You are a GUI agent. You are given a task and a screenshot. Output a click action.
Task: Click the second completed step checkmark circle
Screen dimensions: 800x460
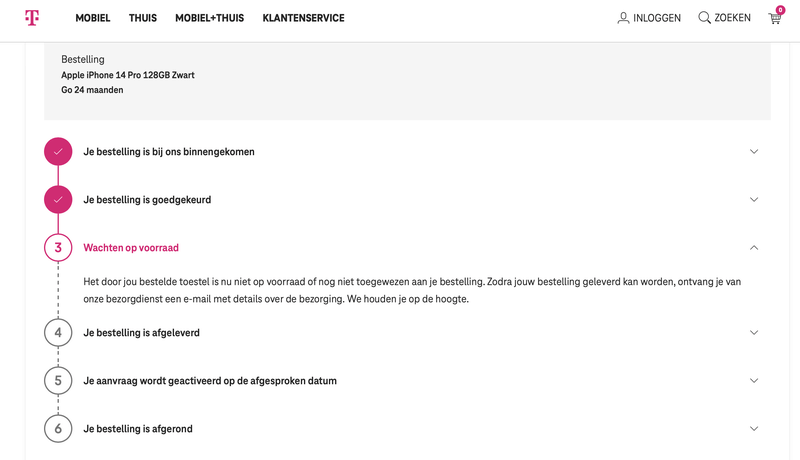point(58,200)
